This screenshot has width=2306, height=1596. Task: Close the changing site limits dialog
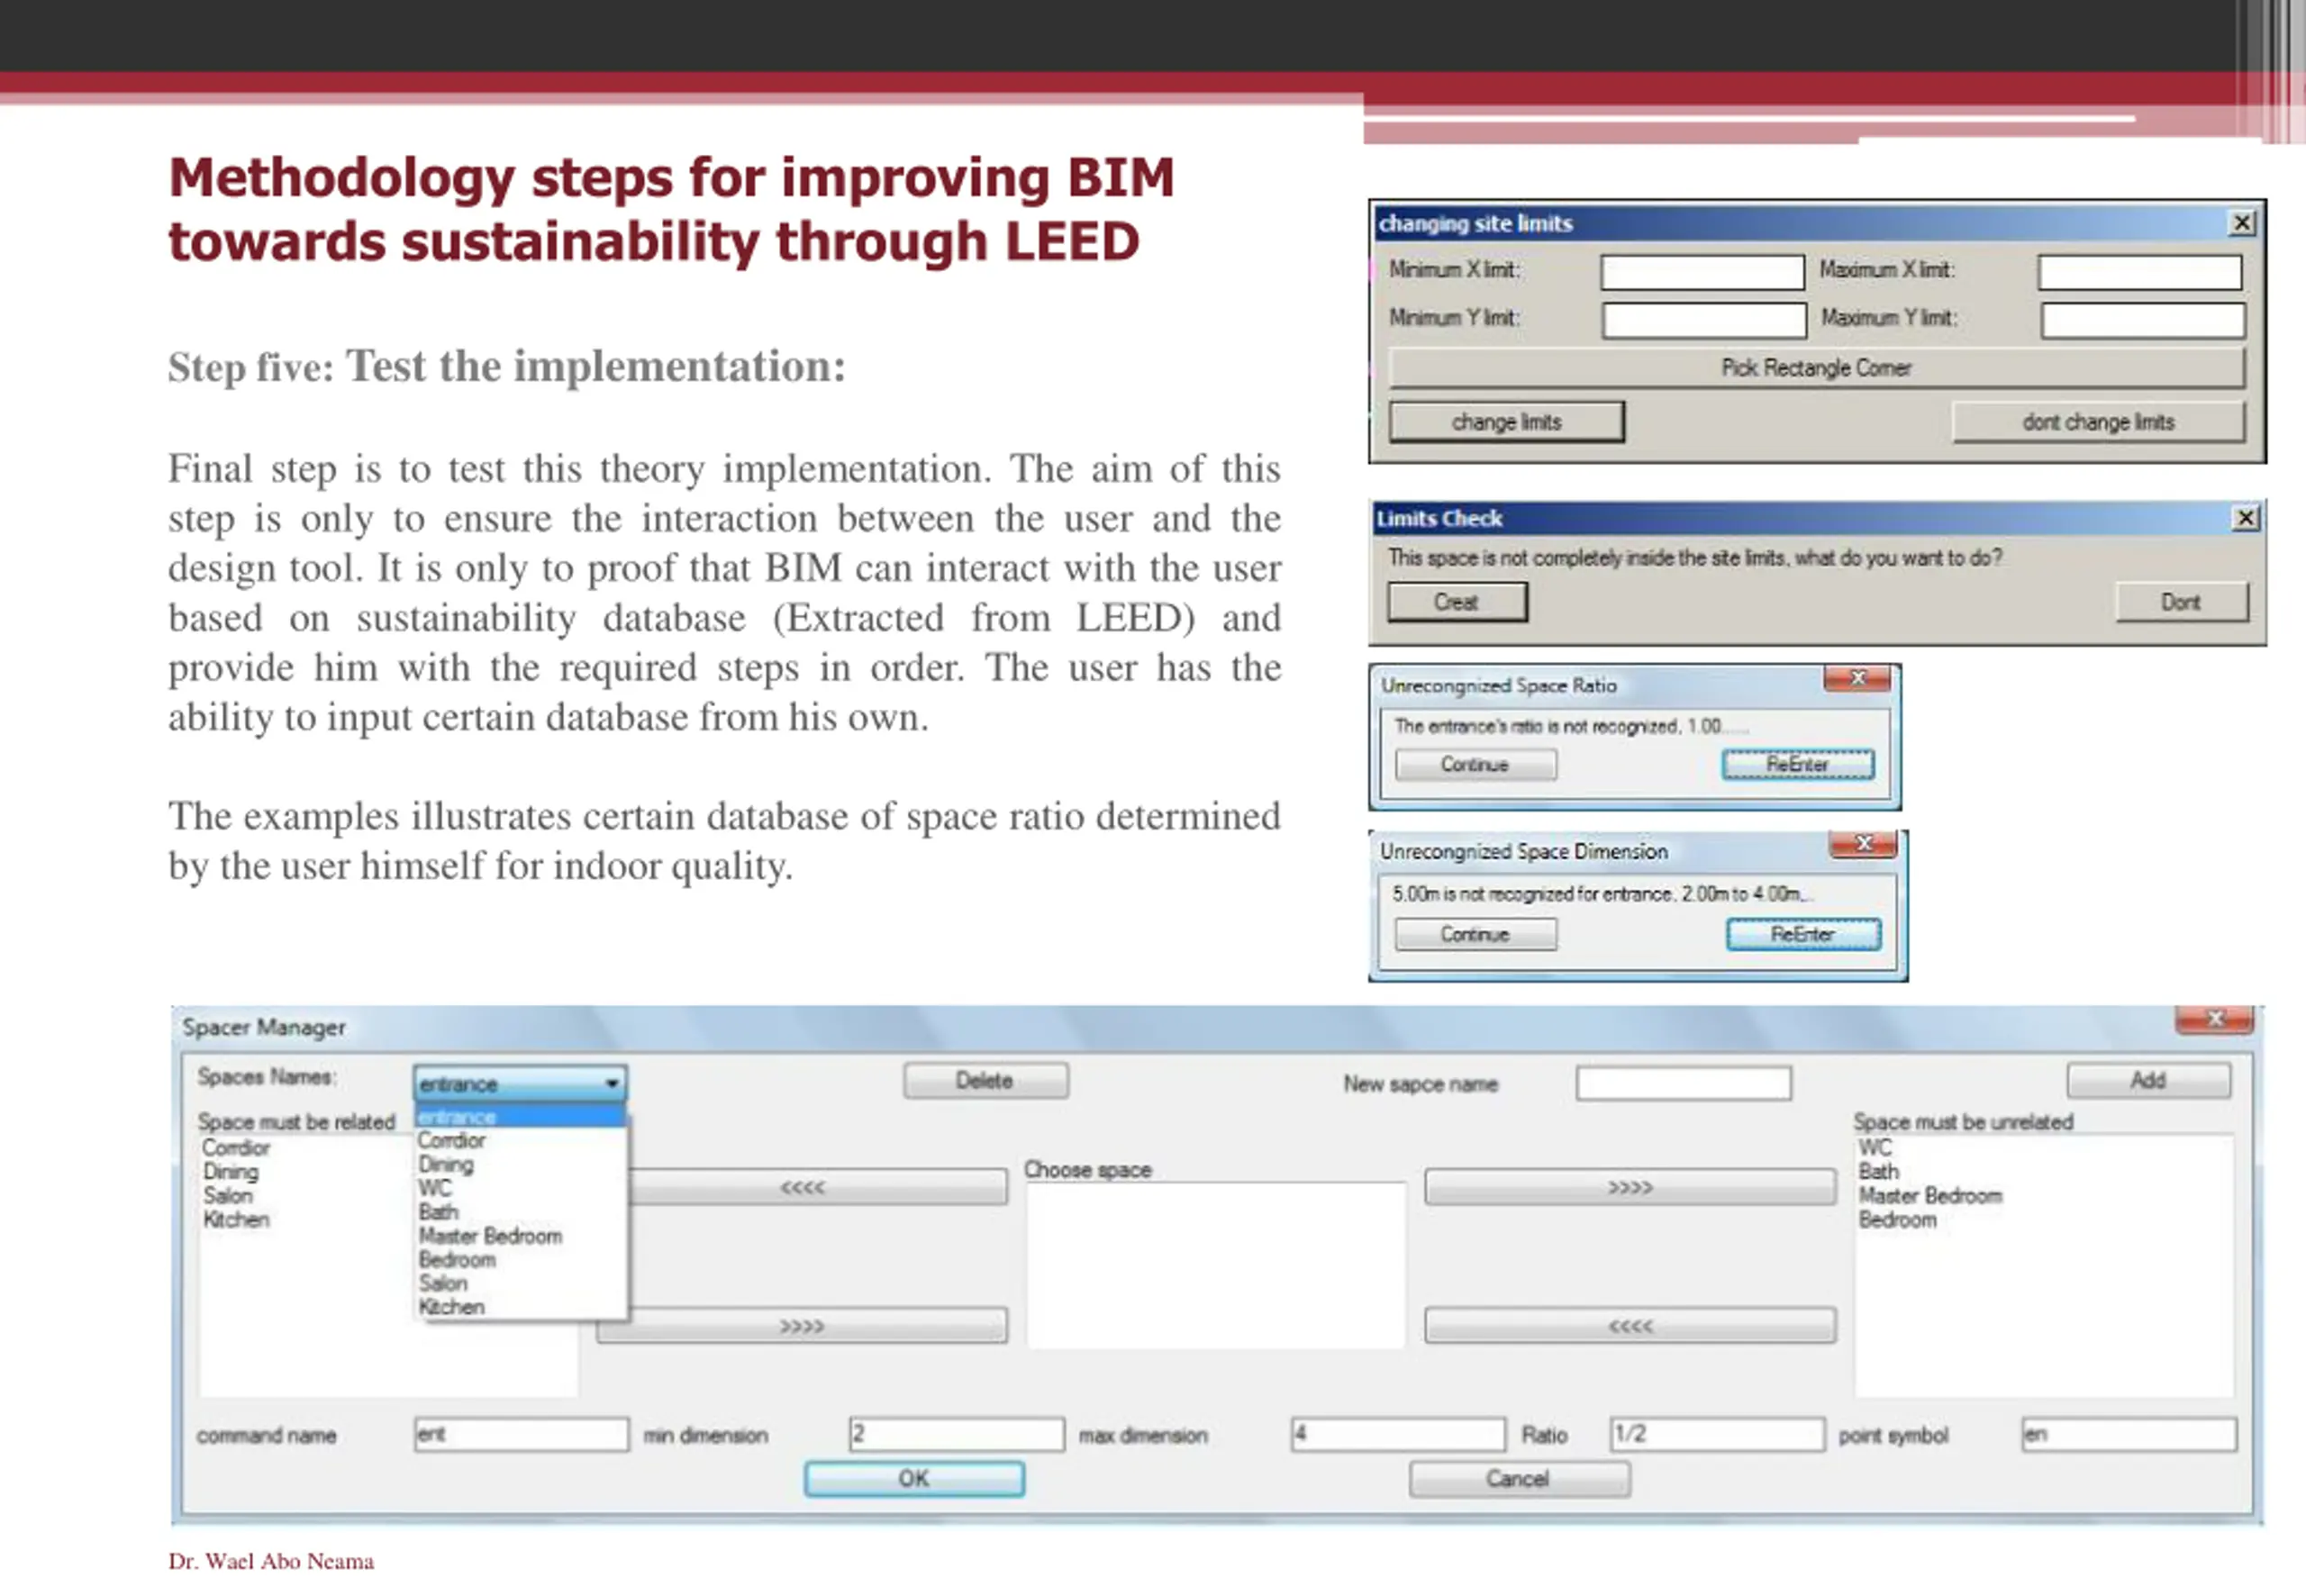click(2243, 222)
